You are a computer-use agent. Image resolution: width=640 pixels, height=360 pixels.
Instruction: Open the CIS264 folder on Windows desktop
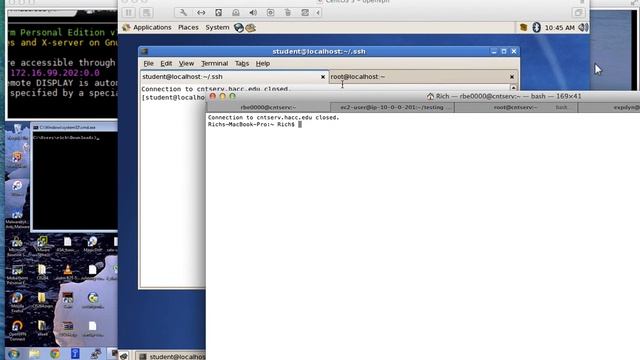pos(42,272)
